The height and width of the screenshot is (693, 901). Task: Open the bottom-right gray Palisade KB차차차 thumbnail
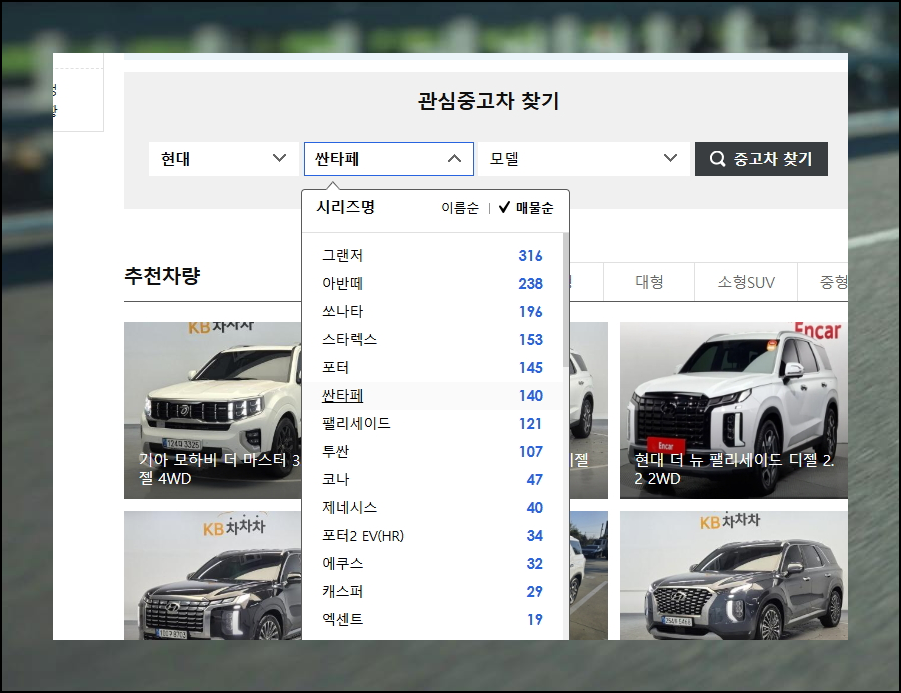coord(733,575)
